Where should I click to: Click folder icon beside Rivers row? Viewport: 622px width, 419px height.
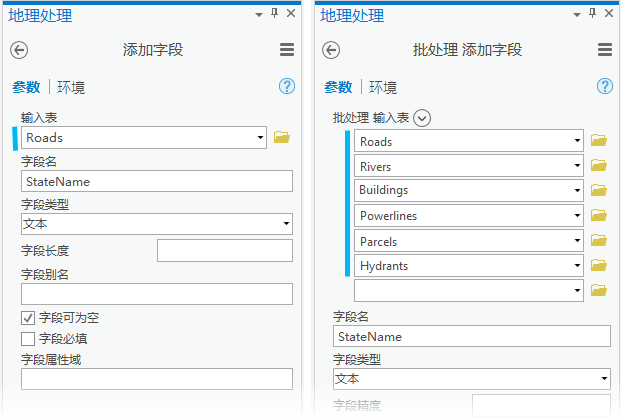point(598,166)
